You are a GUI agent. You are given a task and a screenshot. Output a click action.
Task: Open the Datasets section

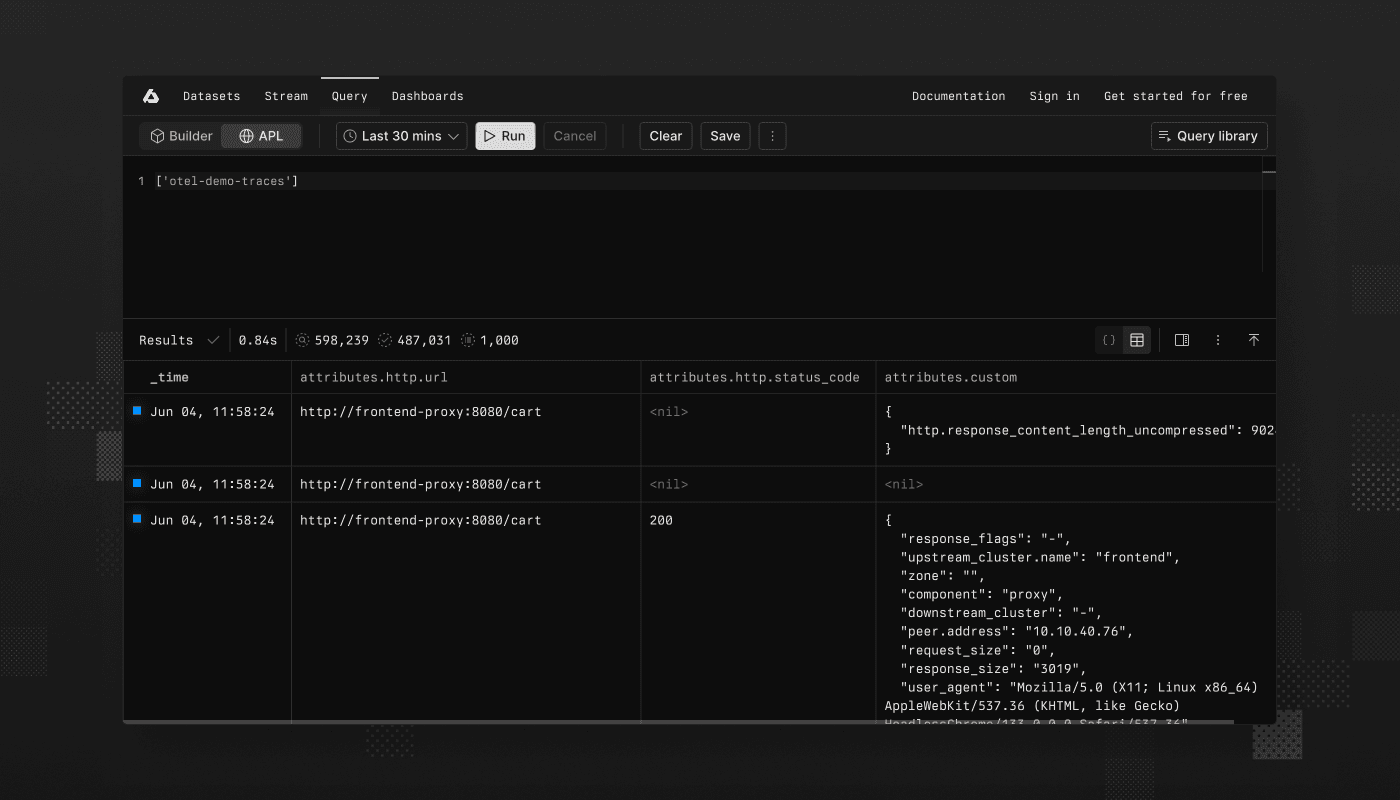pyautogui.click(x=211, y=95)
